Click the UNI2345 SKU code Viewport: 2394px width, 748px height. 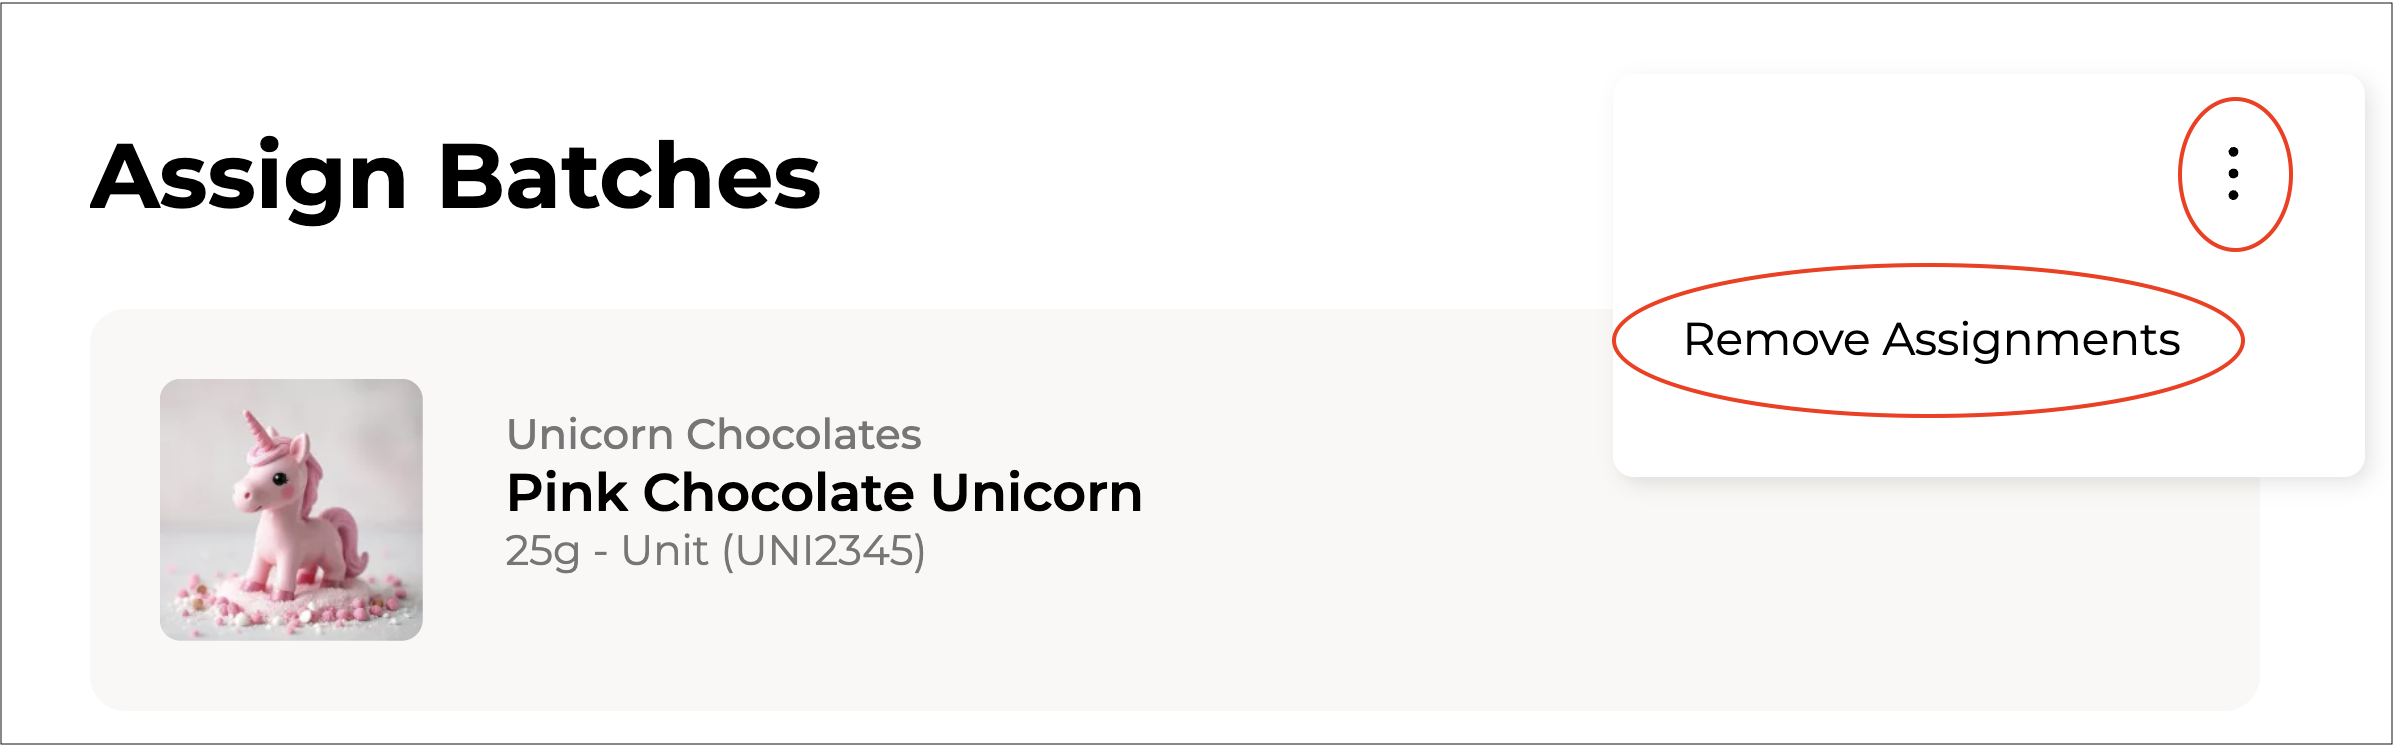click(x=823, y=551)
